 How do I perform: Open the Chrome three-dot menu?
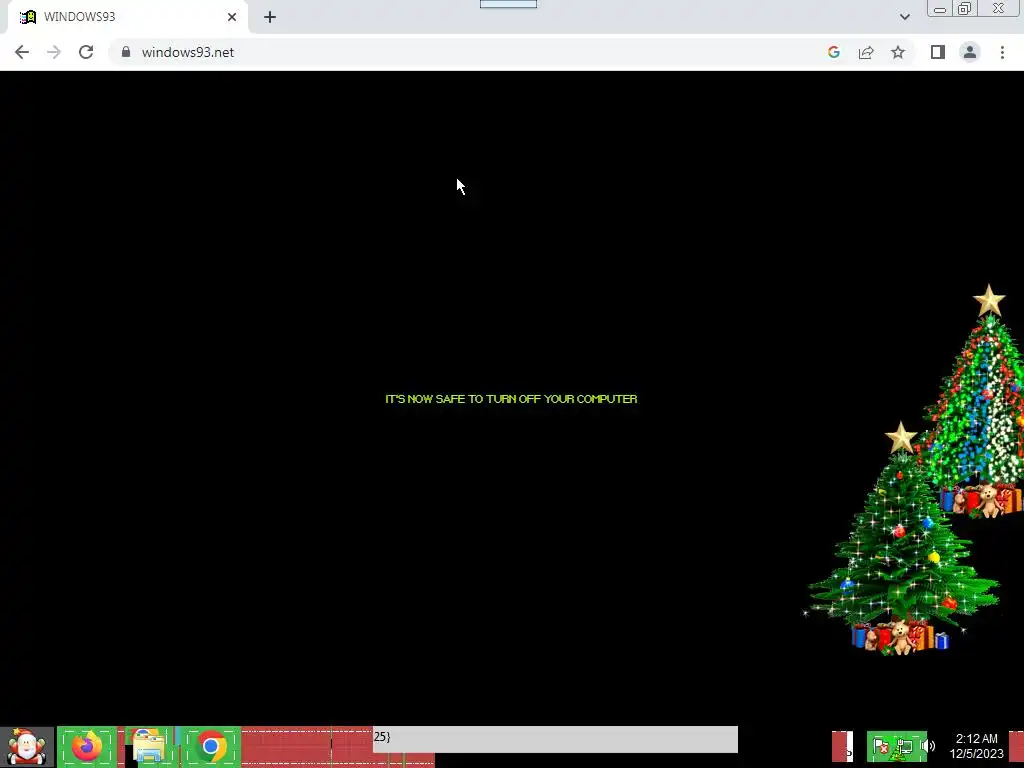click(1002, 52)
